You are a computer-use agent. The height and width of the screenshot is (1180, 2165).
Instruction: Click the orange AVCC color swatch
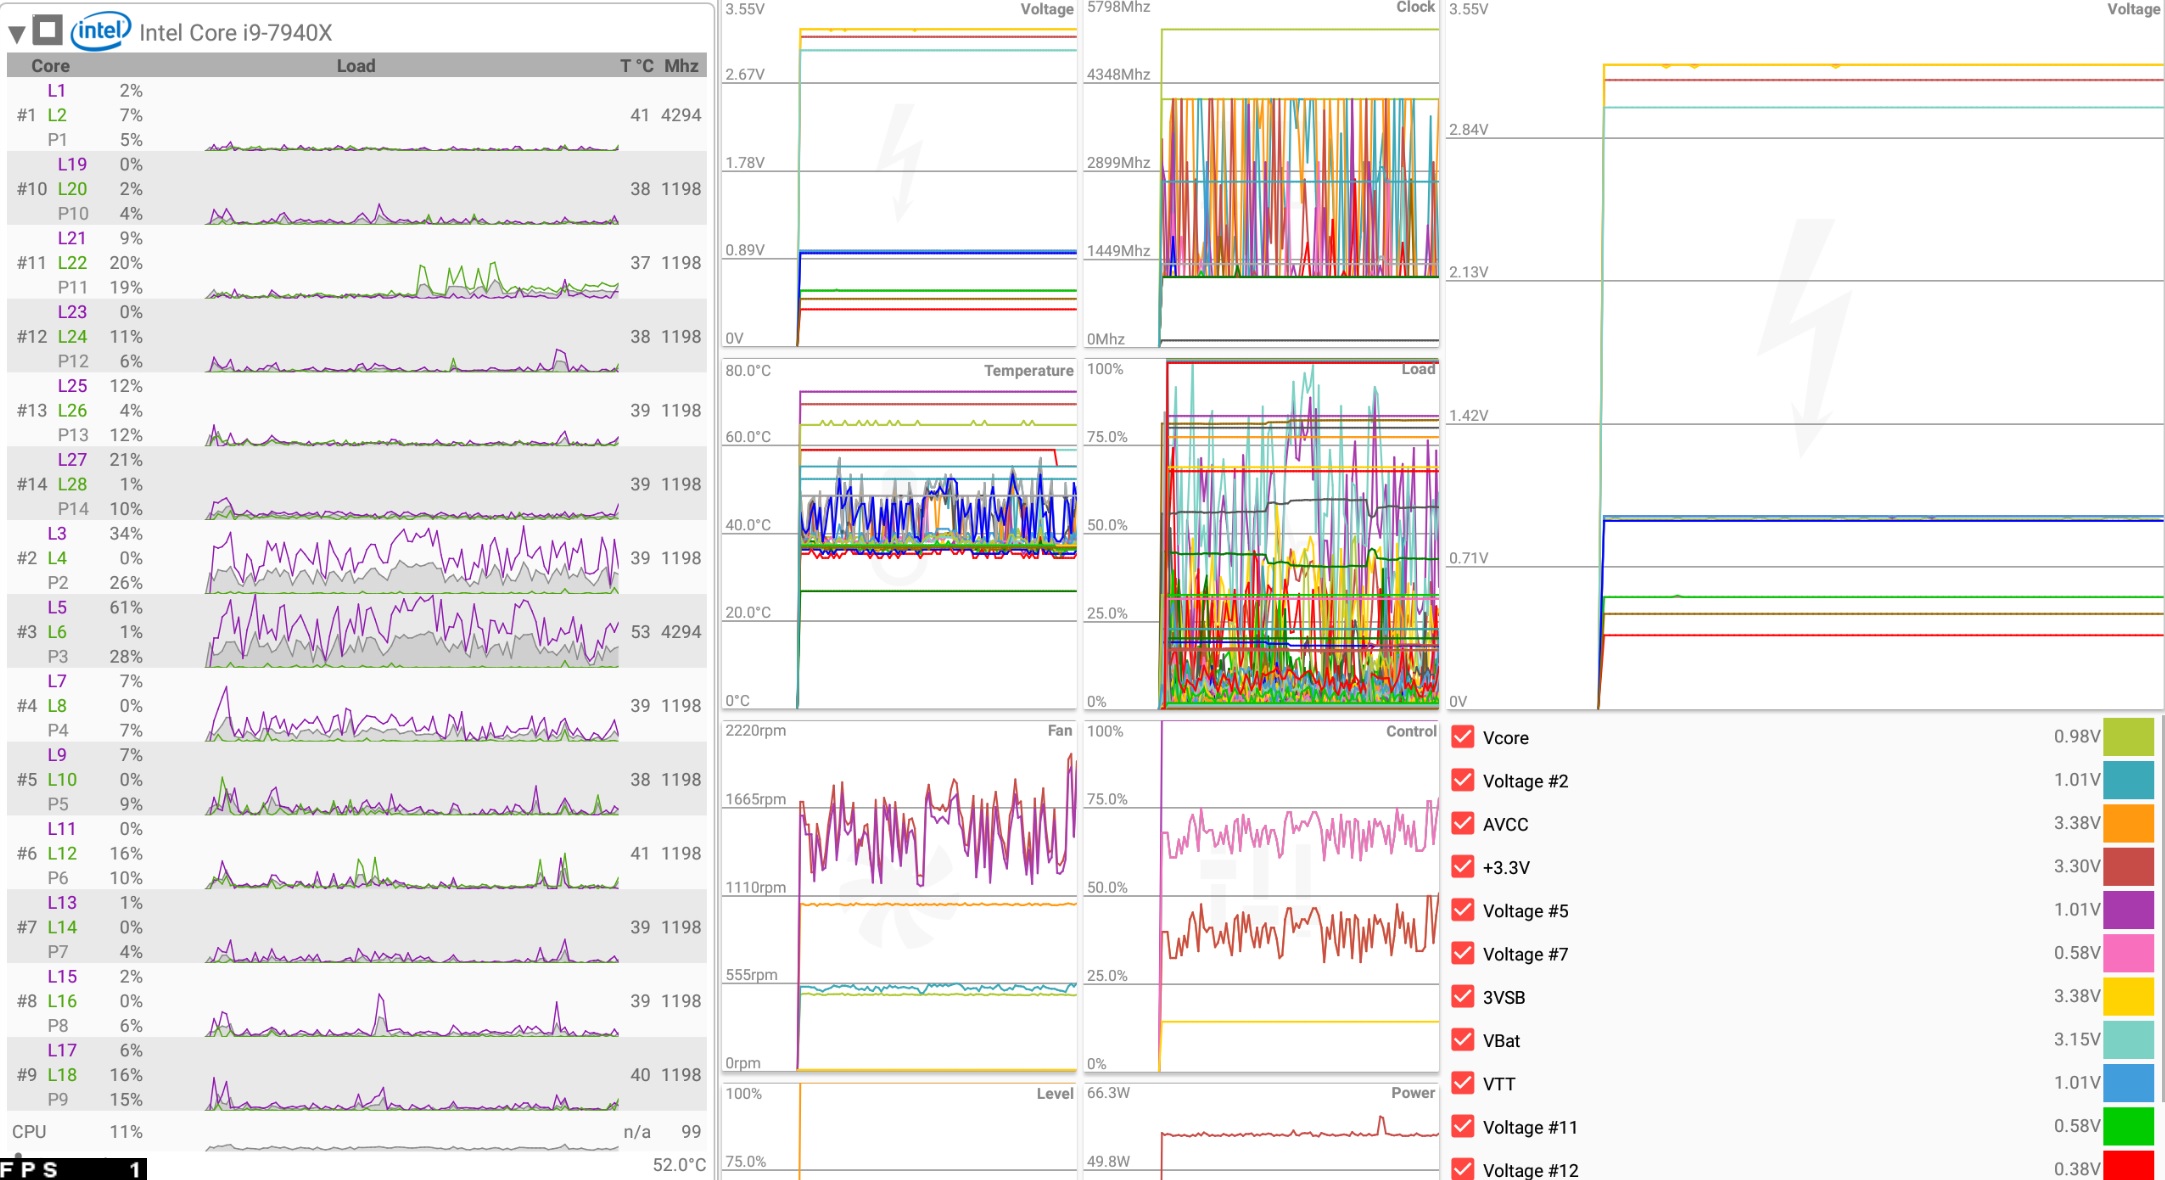coord(2128,823)
